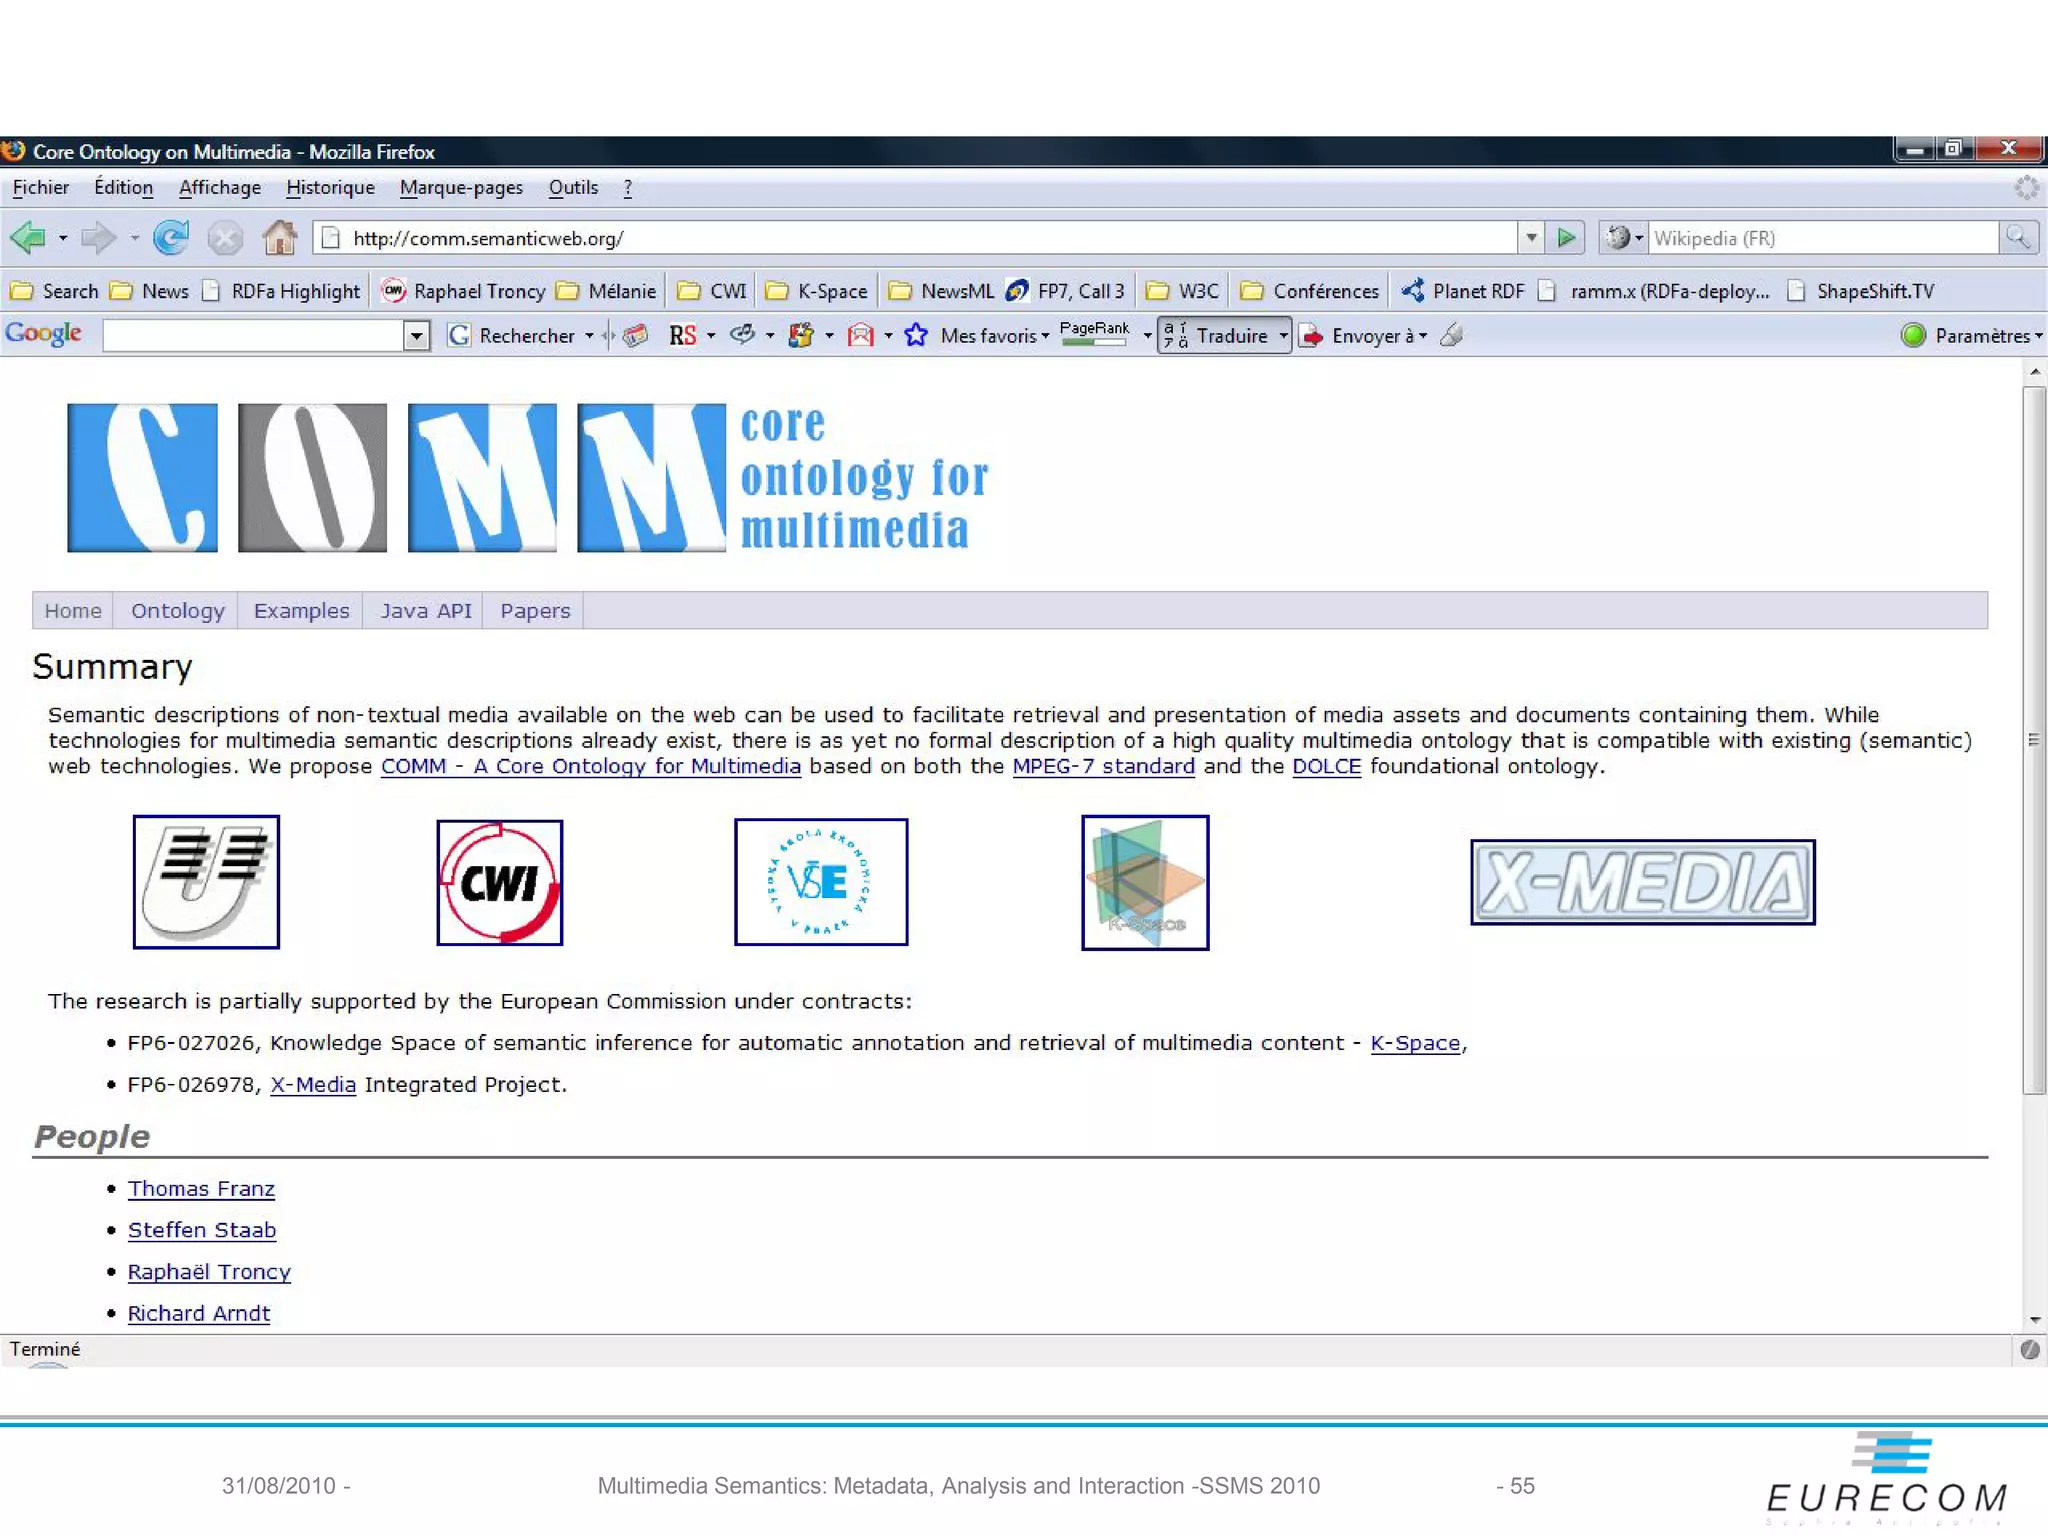Switch to the Papers tab
2048x1536 pixels.
[x=535, y=611]
